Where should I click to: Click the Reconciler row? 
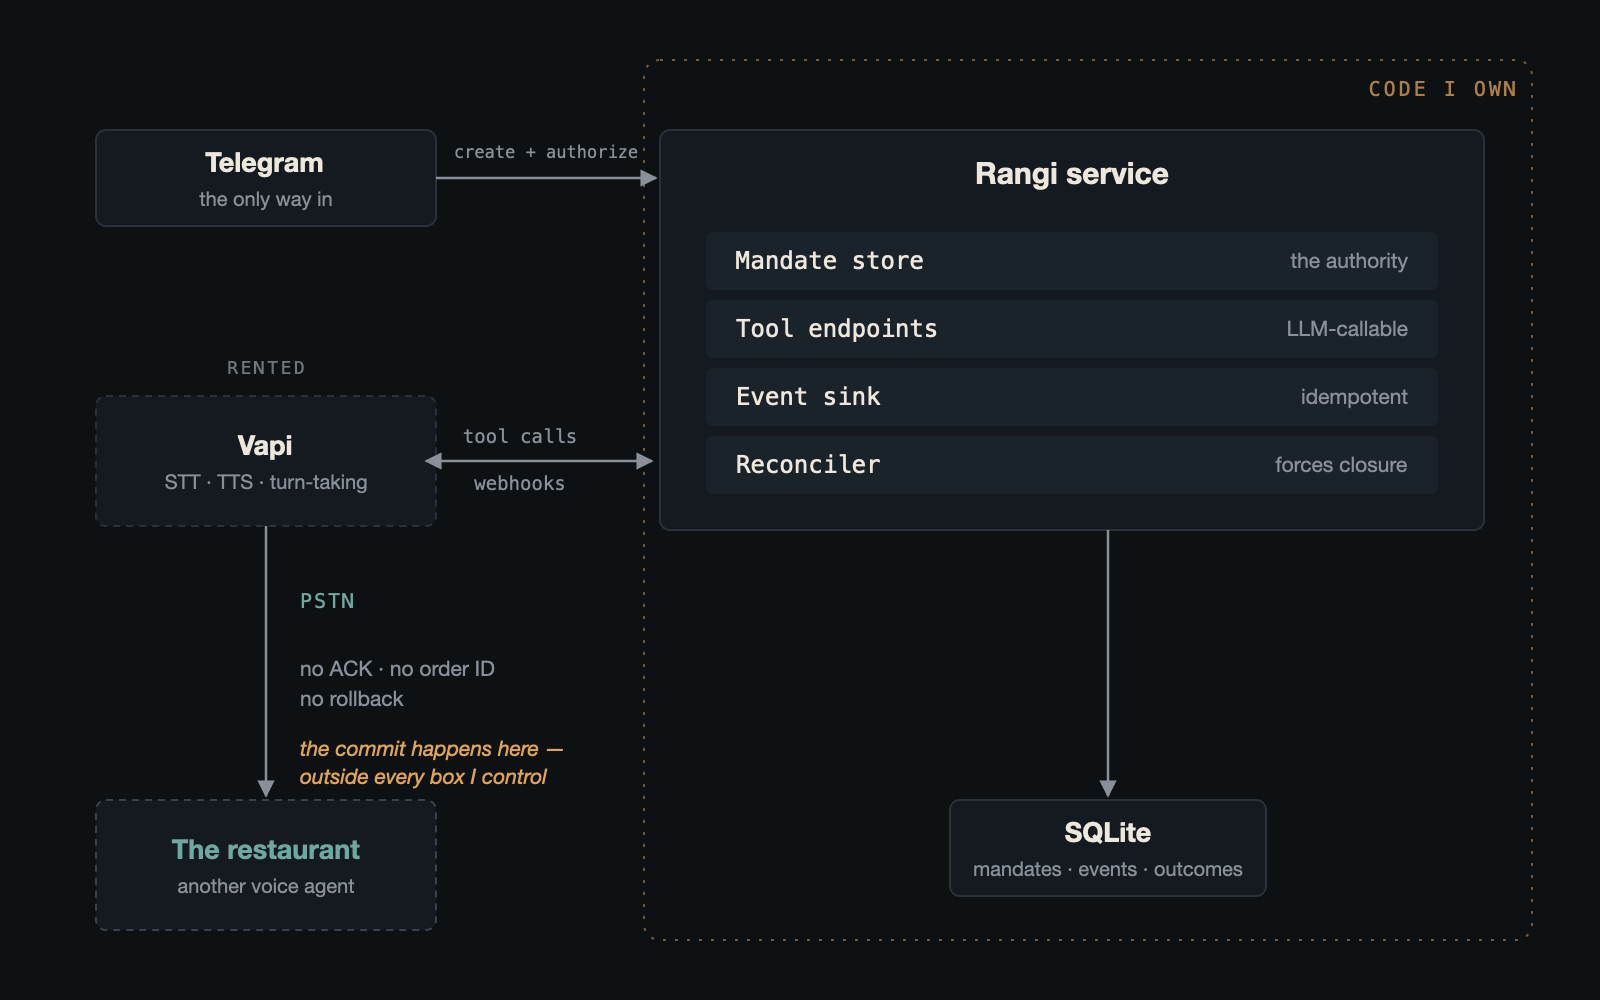click(1072, 465)
